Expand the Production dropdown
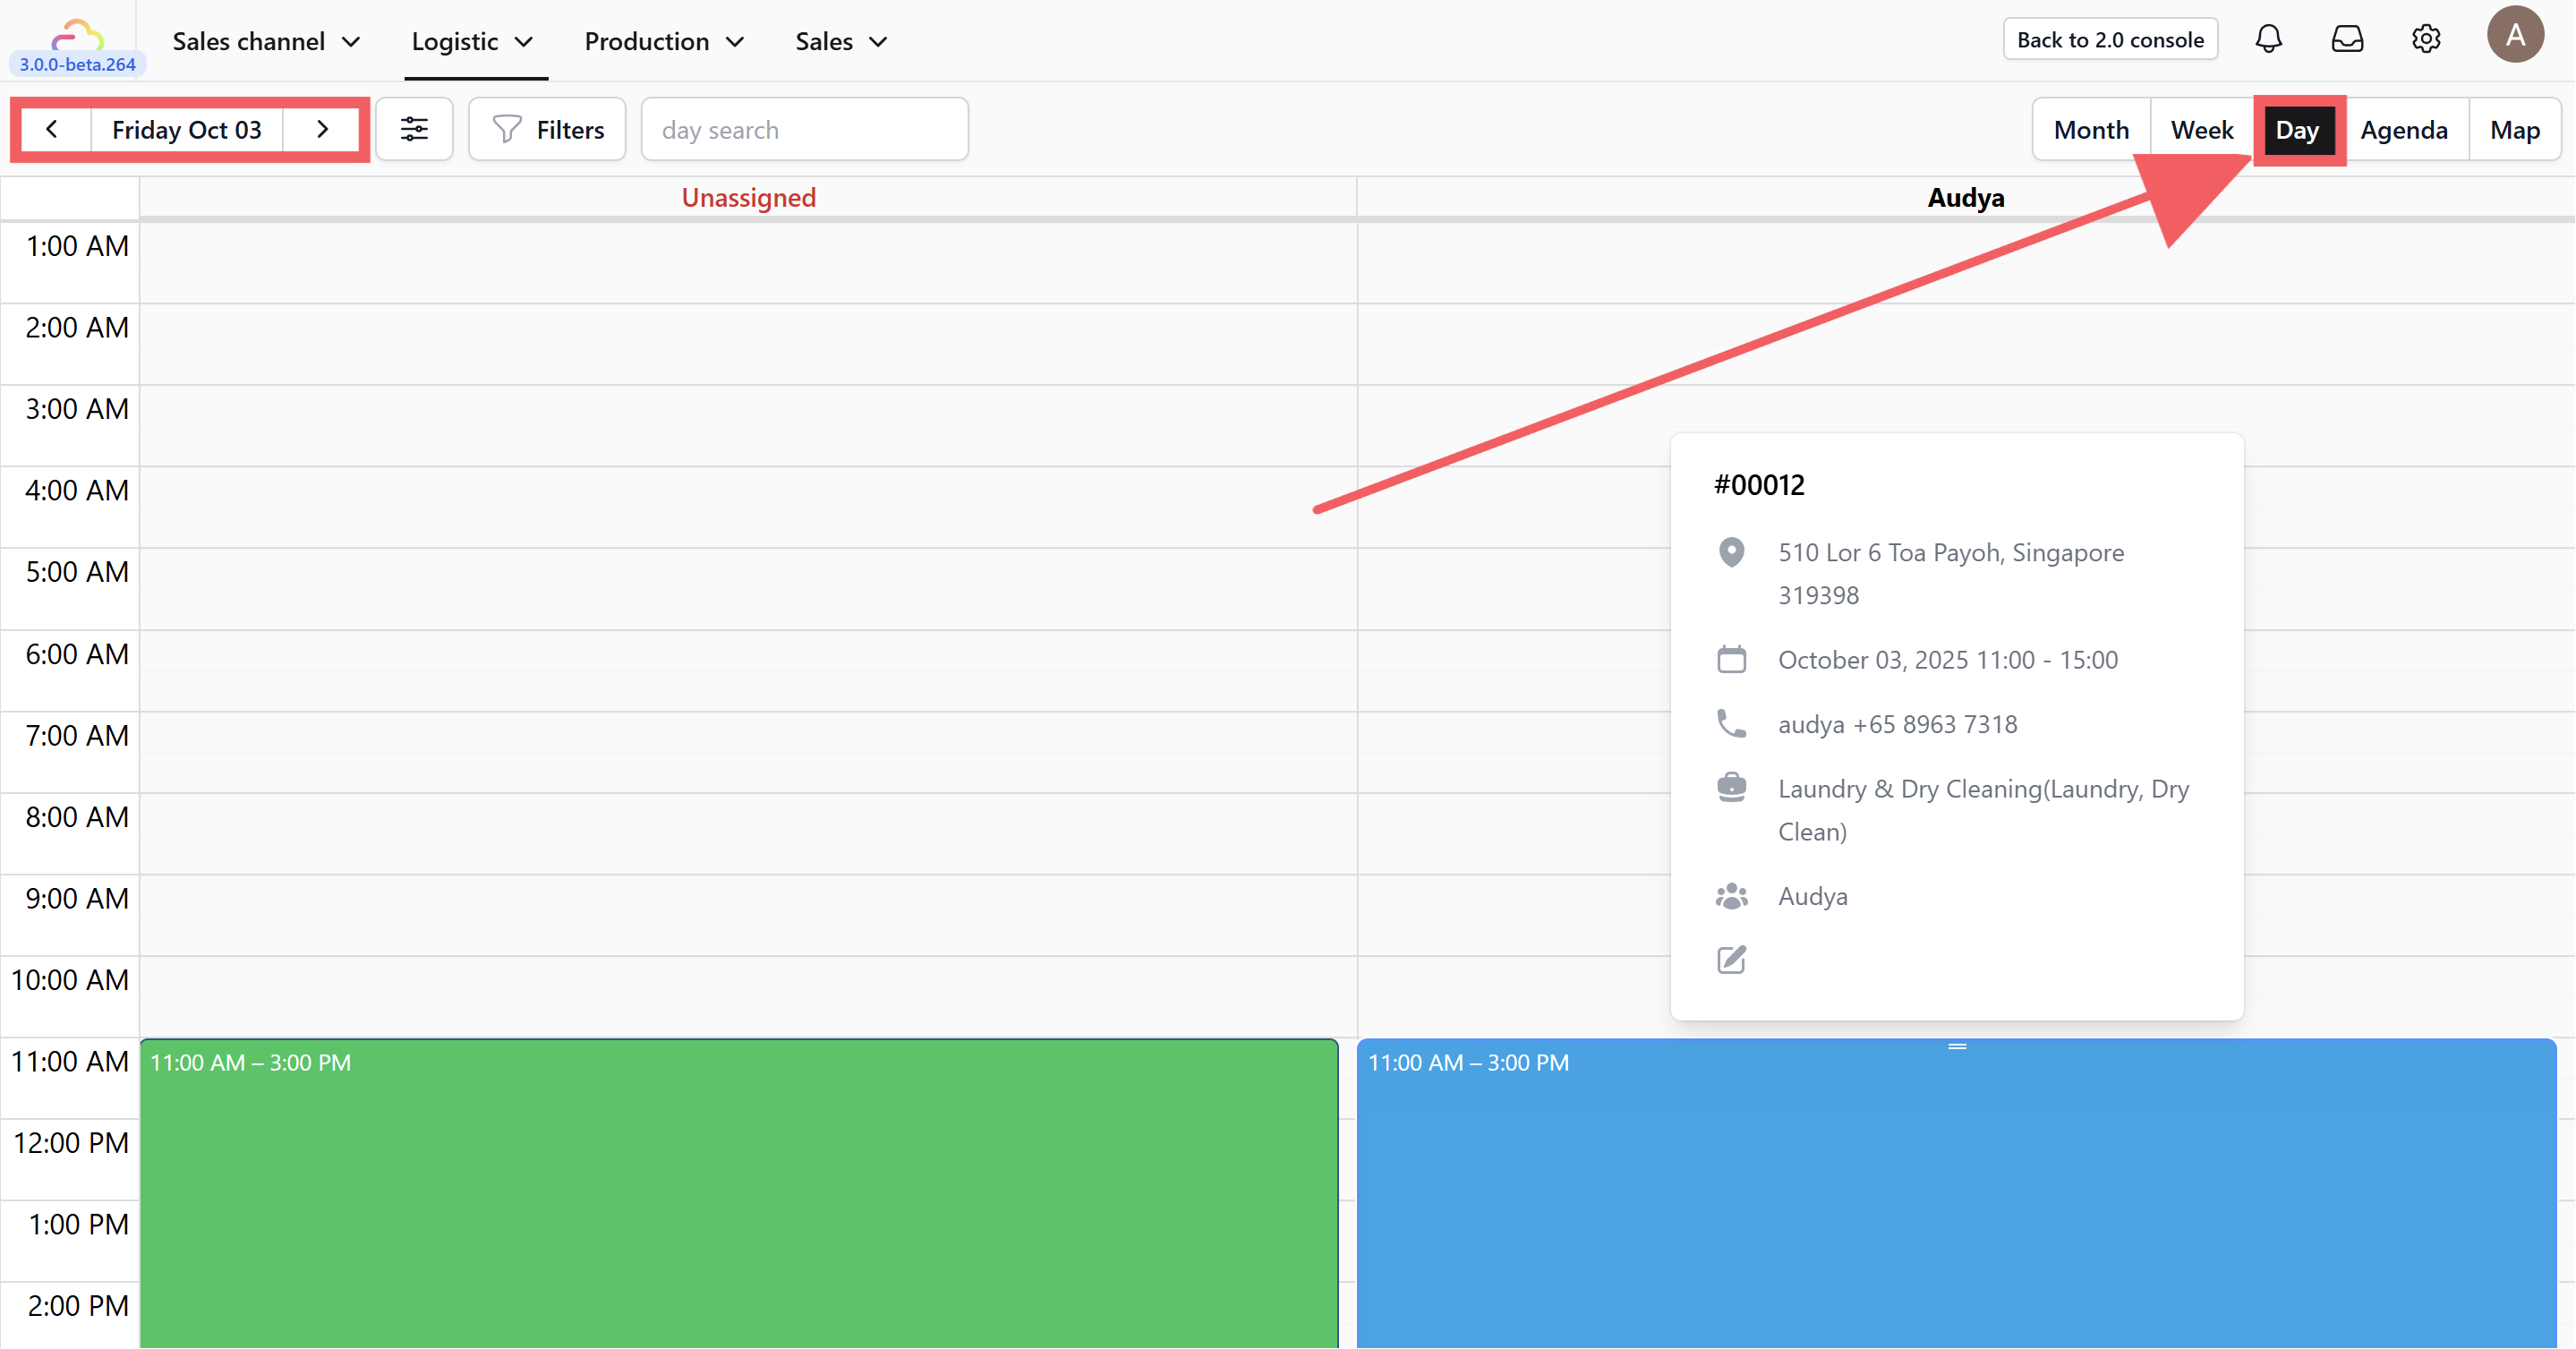This screenshot has width=2576, height=1349. [x=663, y=41]
